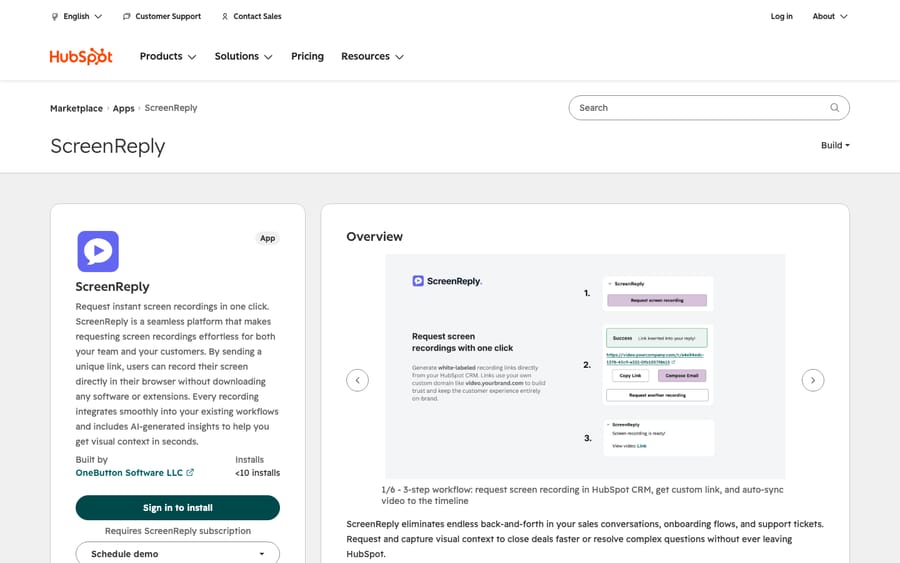Click the Log in link
This screenshot has width=900, height=563.
781,17
